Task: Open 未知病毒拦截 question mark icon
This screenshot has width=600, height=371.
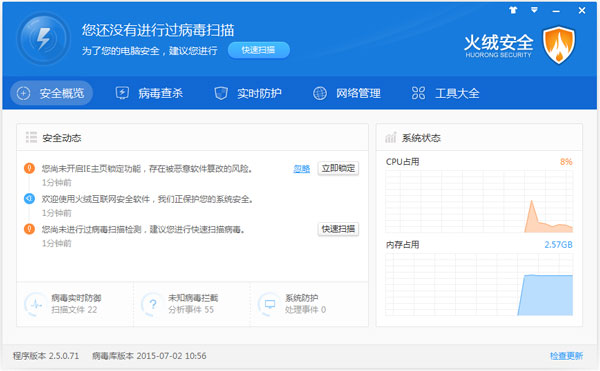Action: point(153,304)
